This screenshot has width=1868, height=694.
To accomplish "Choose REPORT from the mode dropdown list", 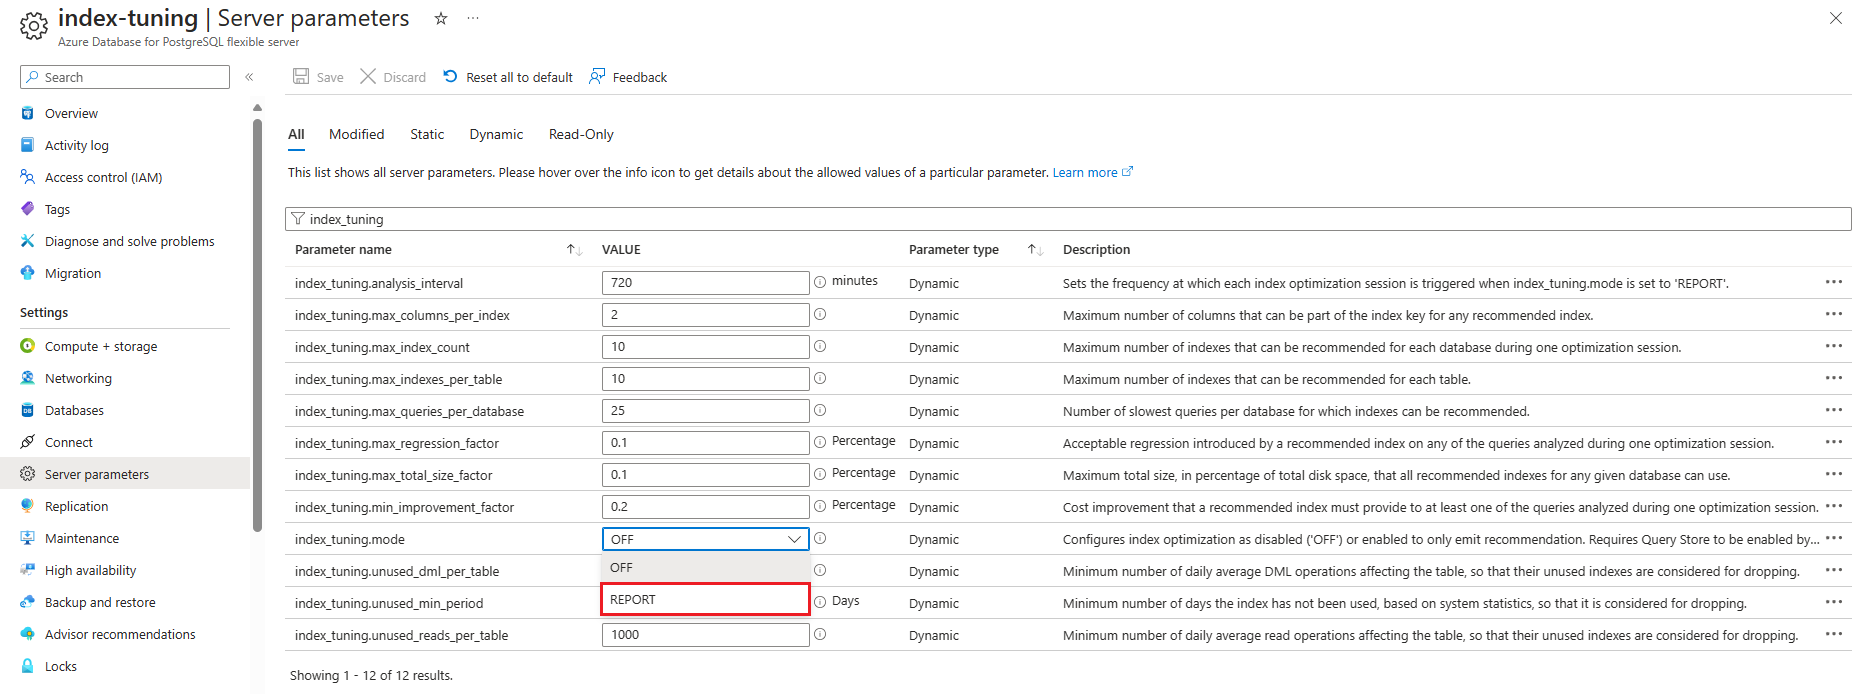I will (x=705, y=599).
